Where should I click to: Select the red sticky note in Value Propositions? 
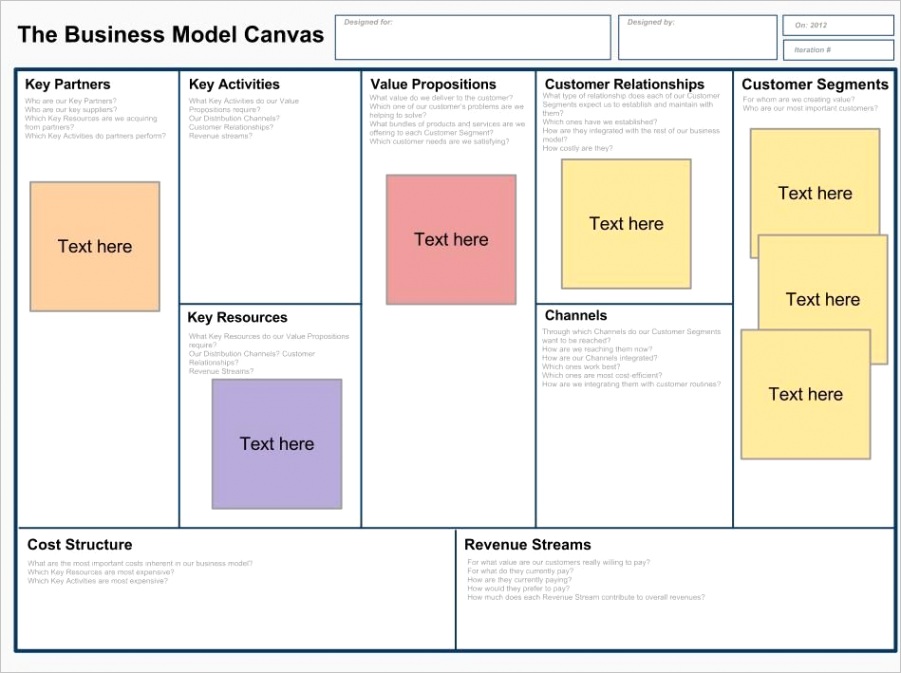pos(451,239)
